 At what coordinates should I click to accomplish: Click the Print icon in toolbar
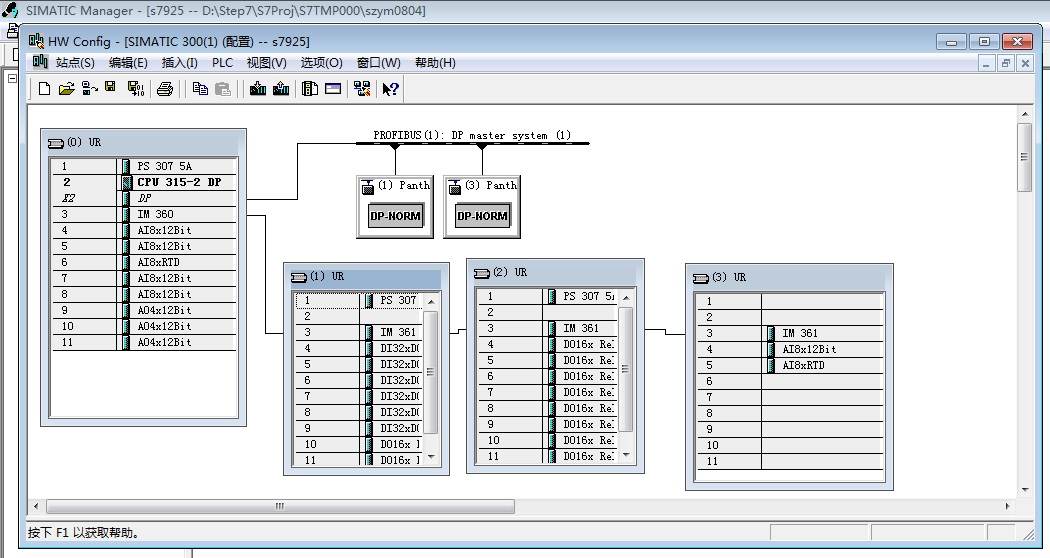pyautogui.click(x=165, y=88)
